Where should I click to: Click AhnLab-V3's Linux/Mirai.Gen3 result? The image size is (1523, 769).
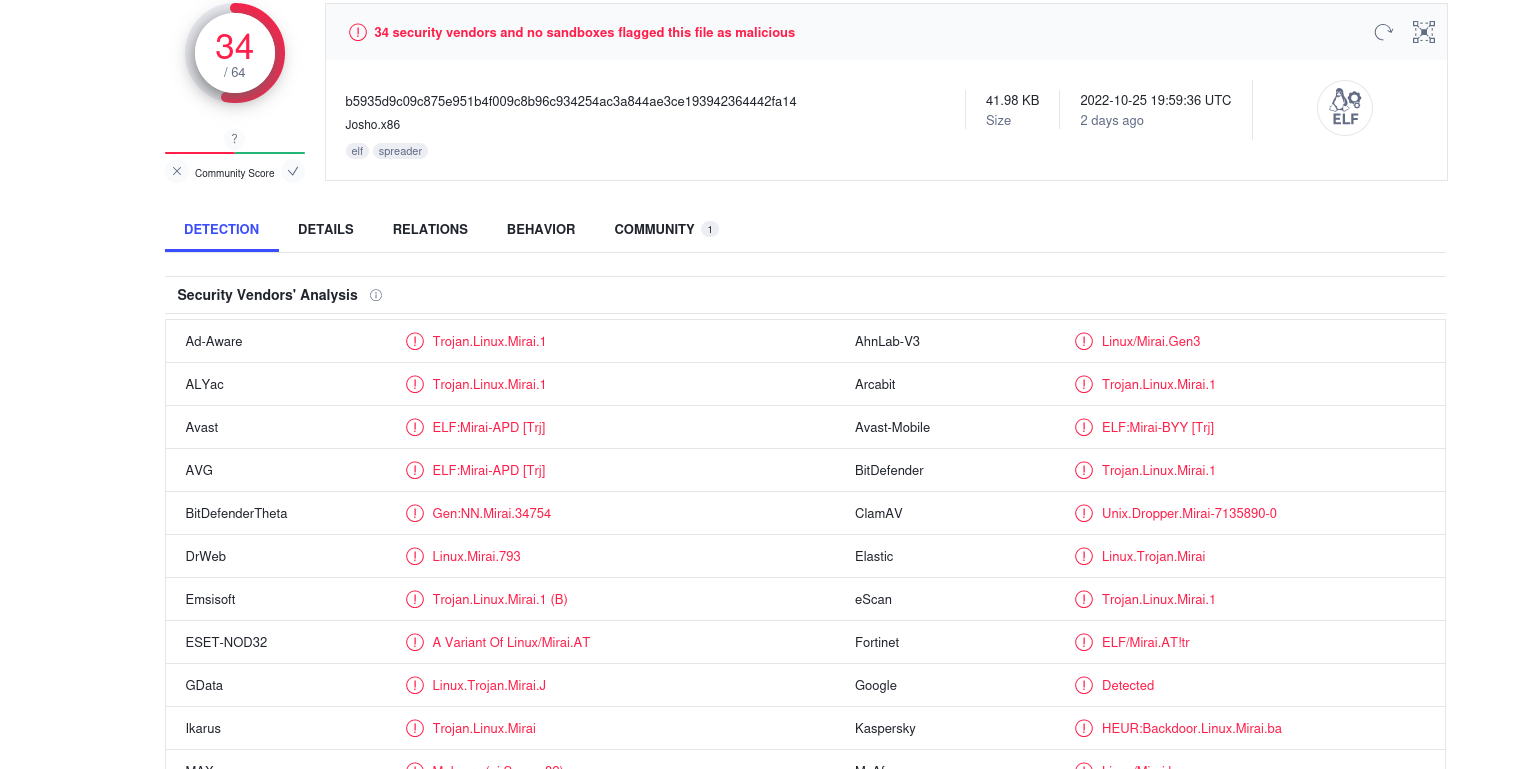[x=1151, y=341]
